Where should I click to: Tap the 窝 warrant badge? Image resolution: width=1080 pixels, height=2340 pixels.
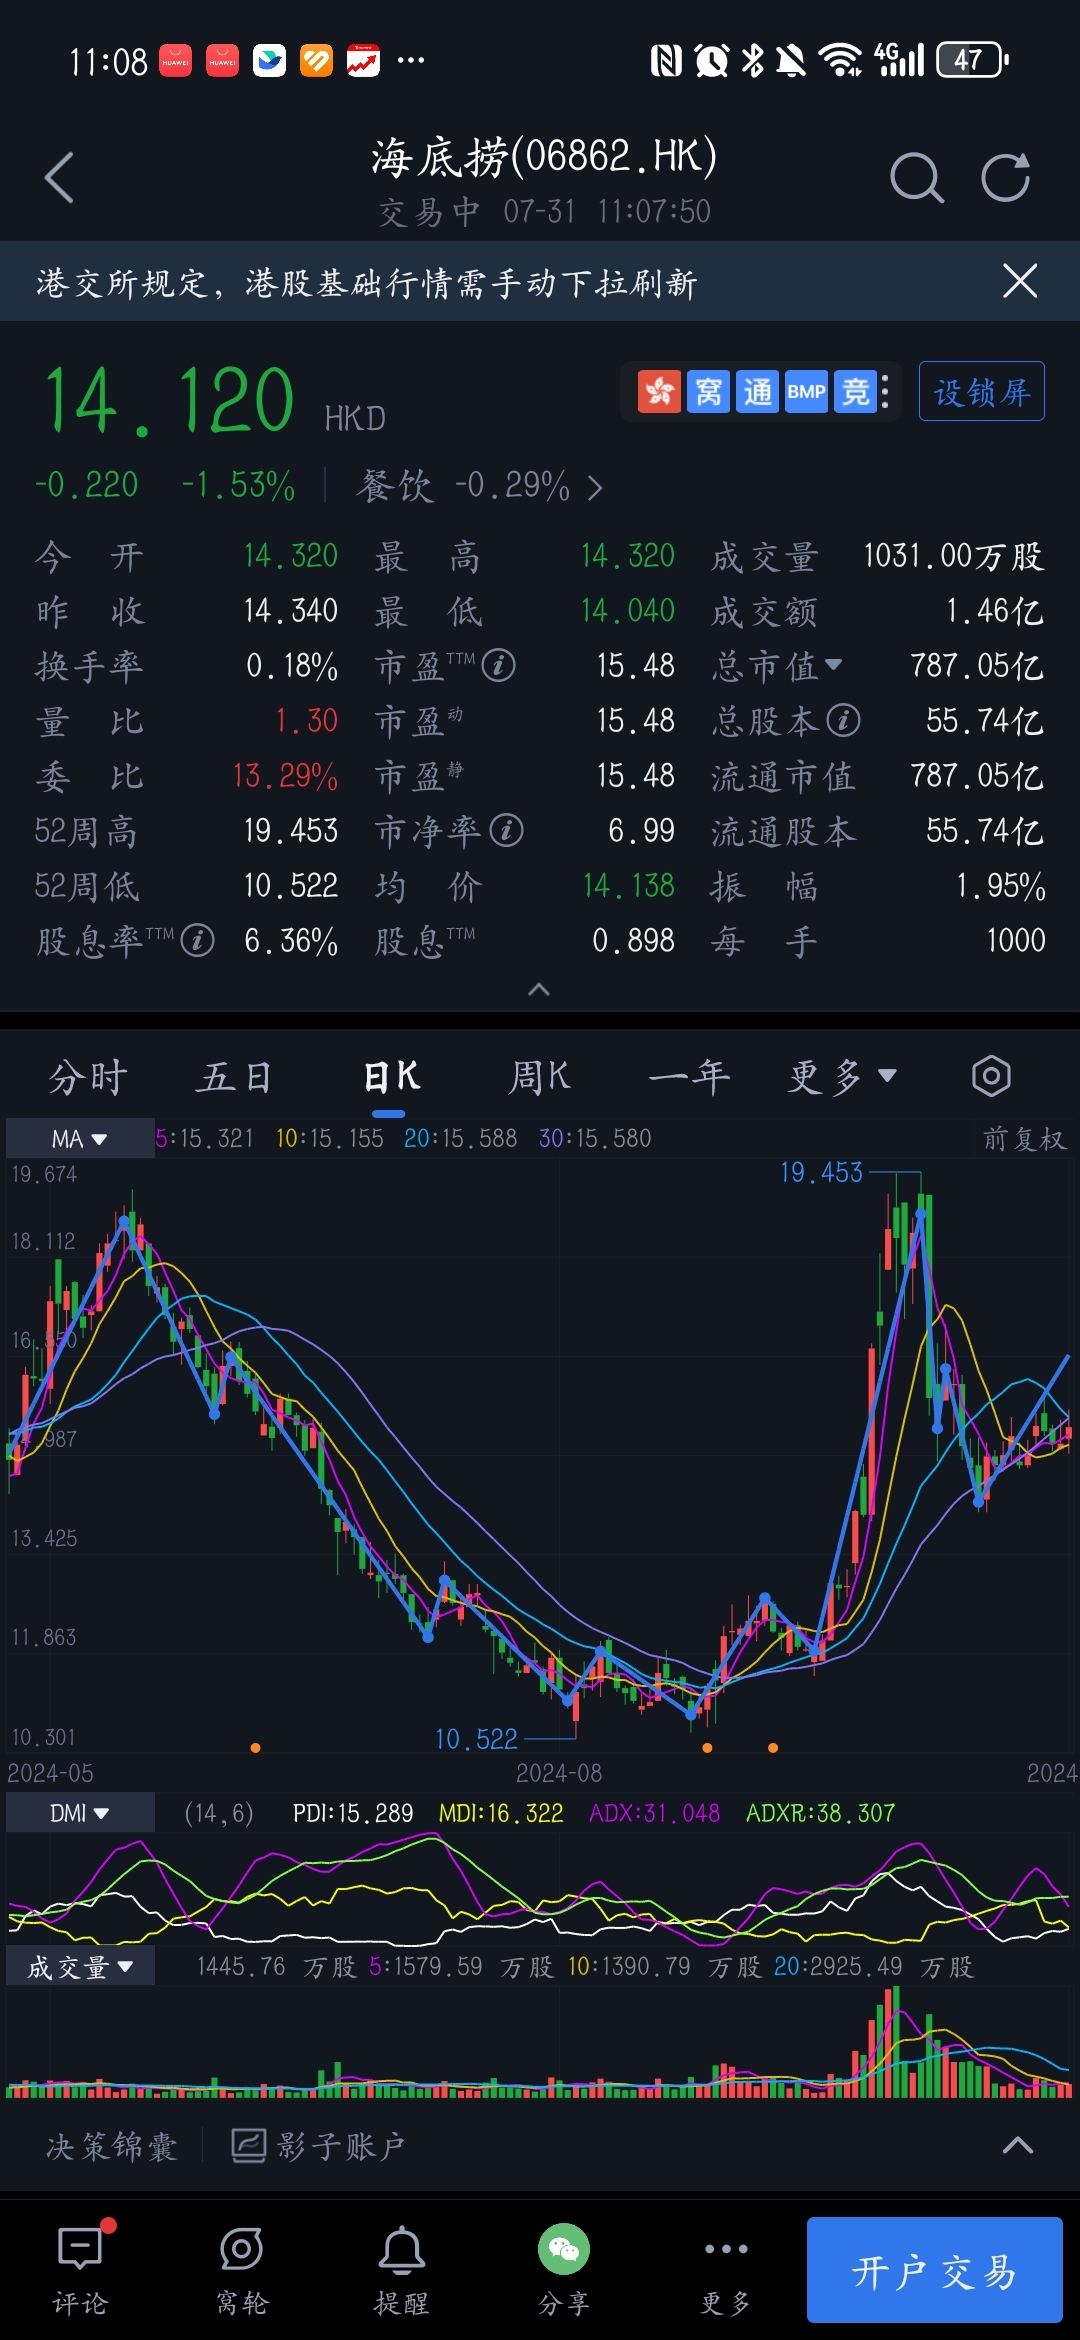[709, 392]
